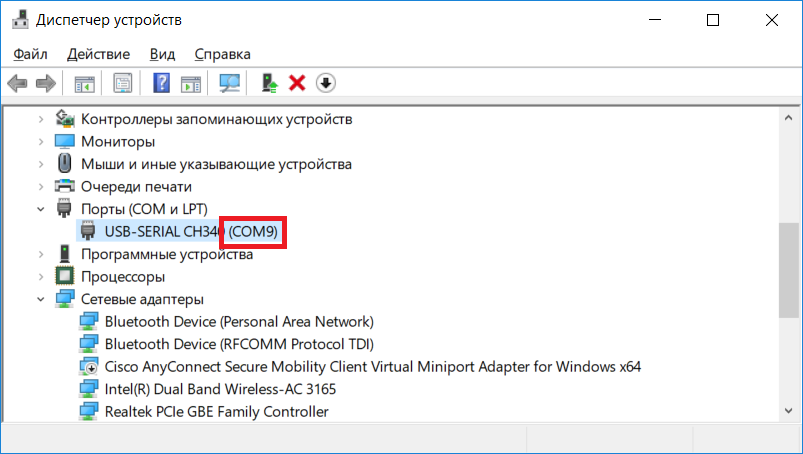
Task: Open the Файл menu
Action: click(31, 54)
